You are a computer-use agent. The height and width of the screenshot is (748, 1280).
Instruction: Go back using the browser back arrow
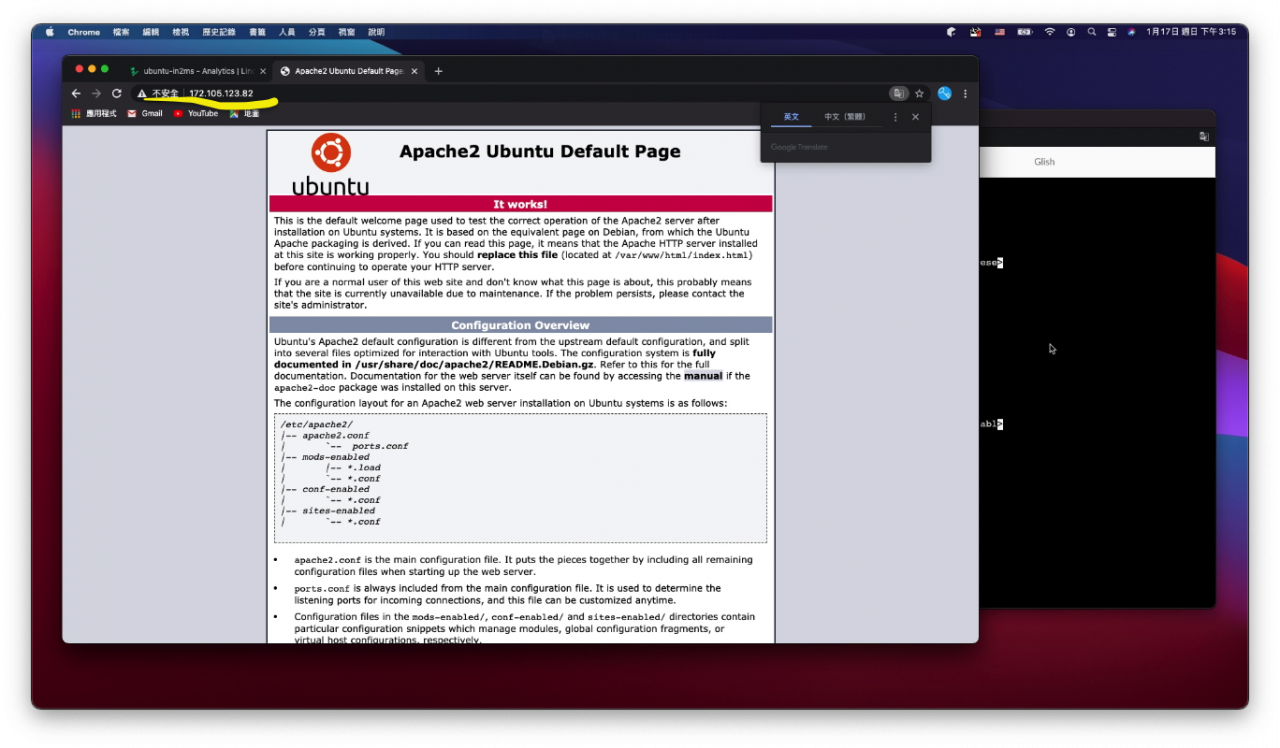tap(76, 93)
